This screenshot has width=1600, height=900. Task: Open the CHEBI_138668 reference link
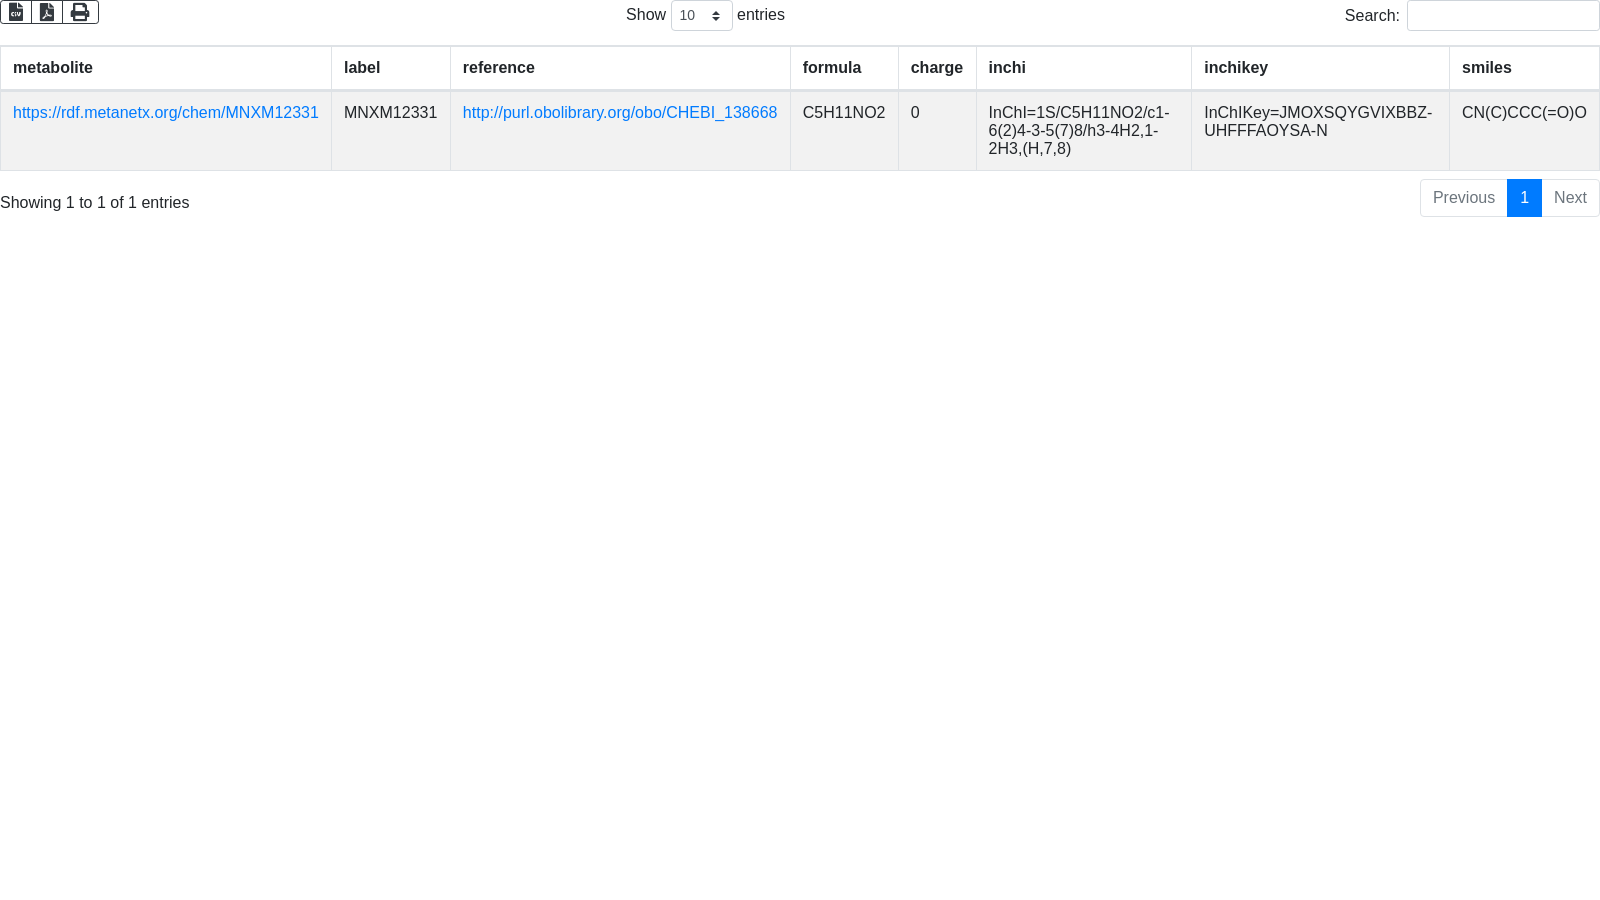619,113
